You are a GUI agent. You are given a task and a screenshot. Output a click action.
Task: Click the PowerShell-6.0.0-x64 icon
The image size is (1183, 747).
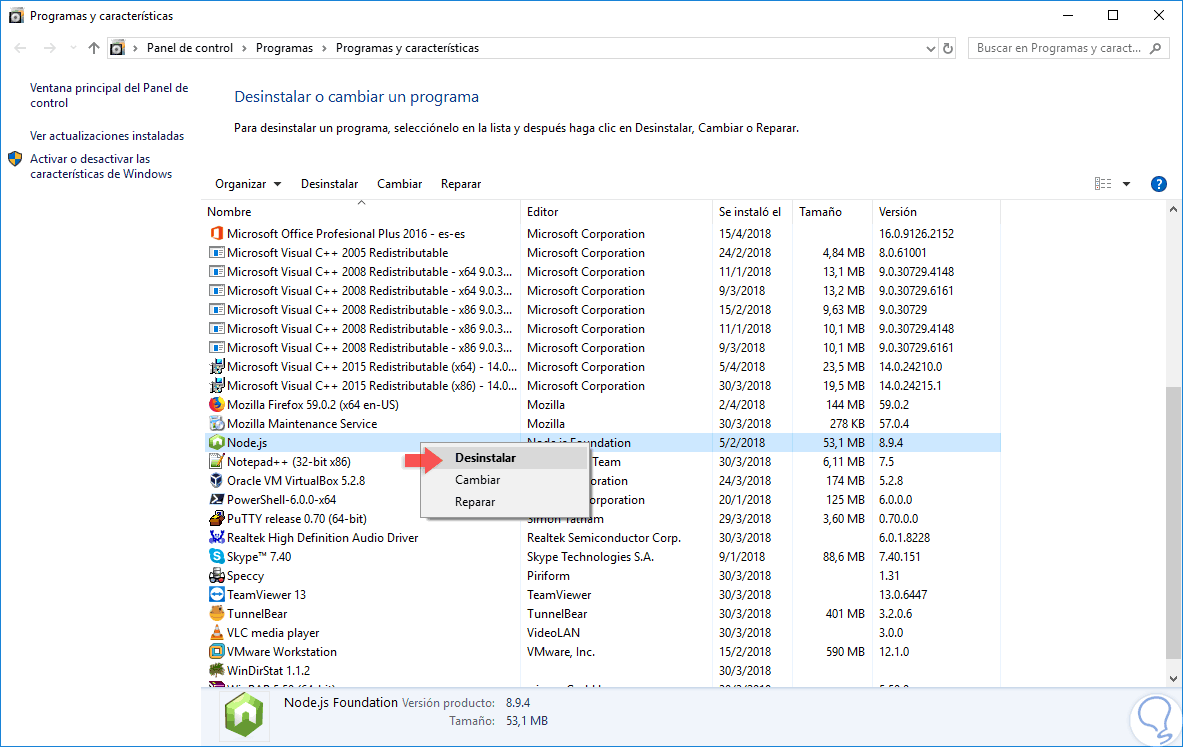[217, 500]
